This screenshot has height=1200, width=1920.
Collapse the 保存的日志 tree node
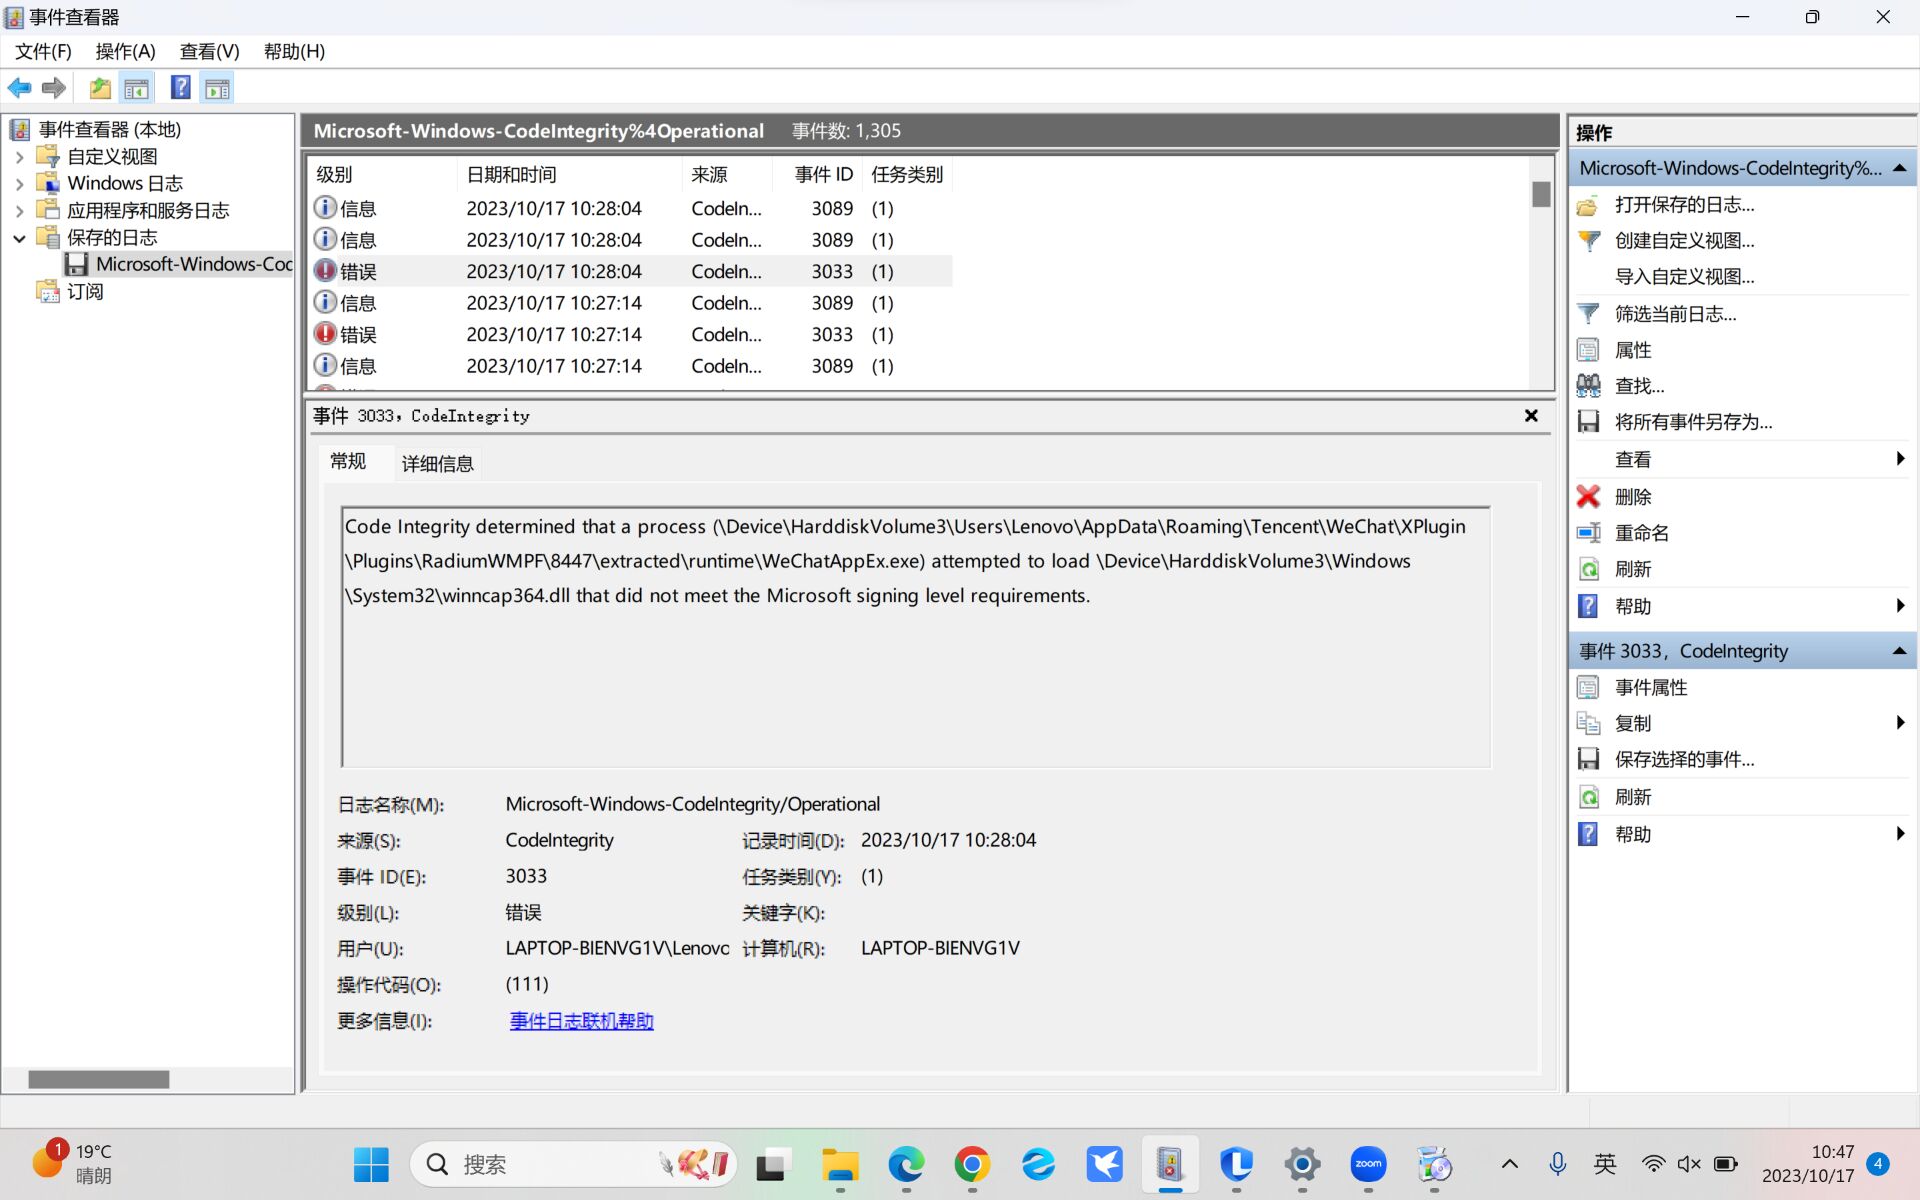[x=19, y=238]
